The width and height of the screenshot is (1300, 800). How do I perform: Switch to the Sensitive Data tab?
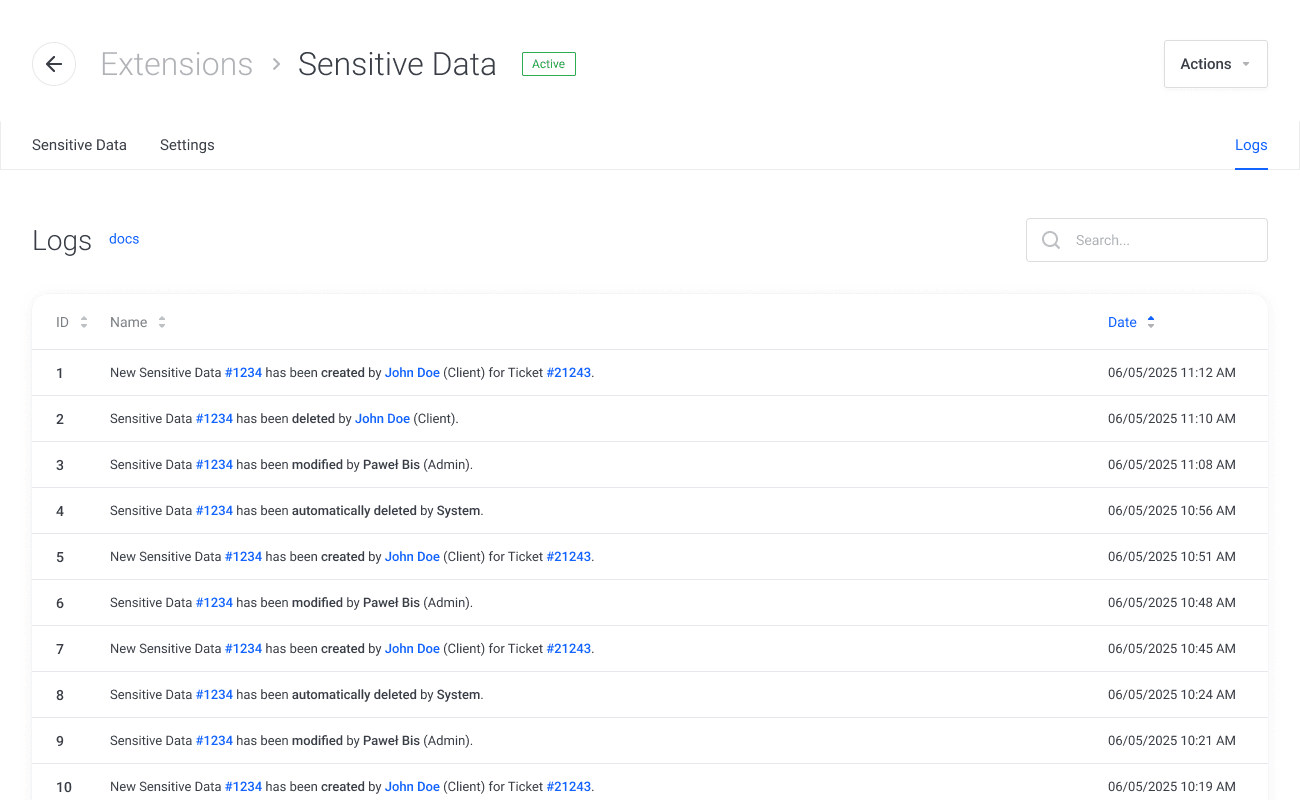[x=79, y=145]
